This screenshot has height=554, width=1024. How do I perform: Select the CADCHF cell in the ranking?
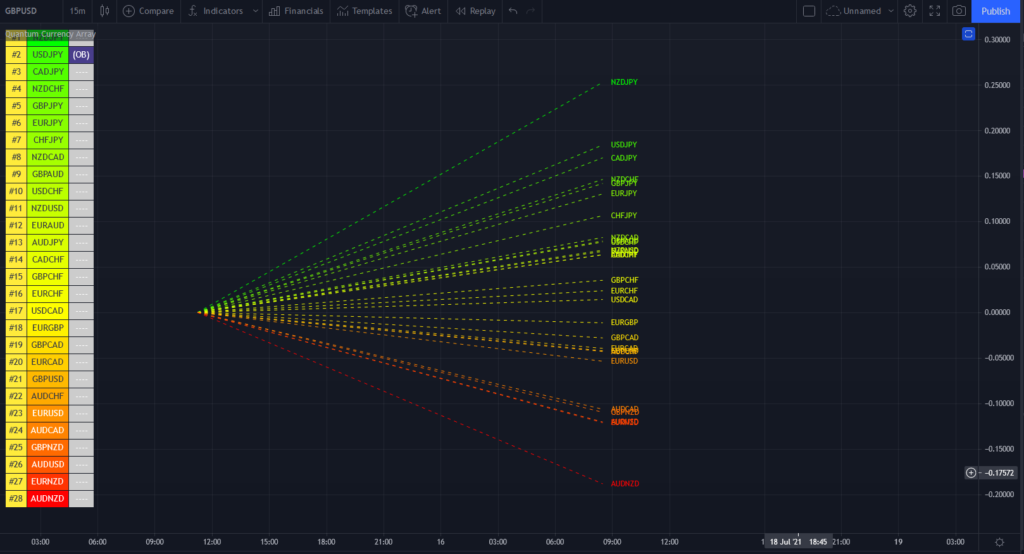48,259
